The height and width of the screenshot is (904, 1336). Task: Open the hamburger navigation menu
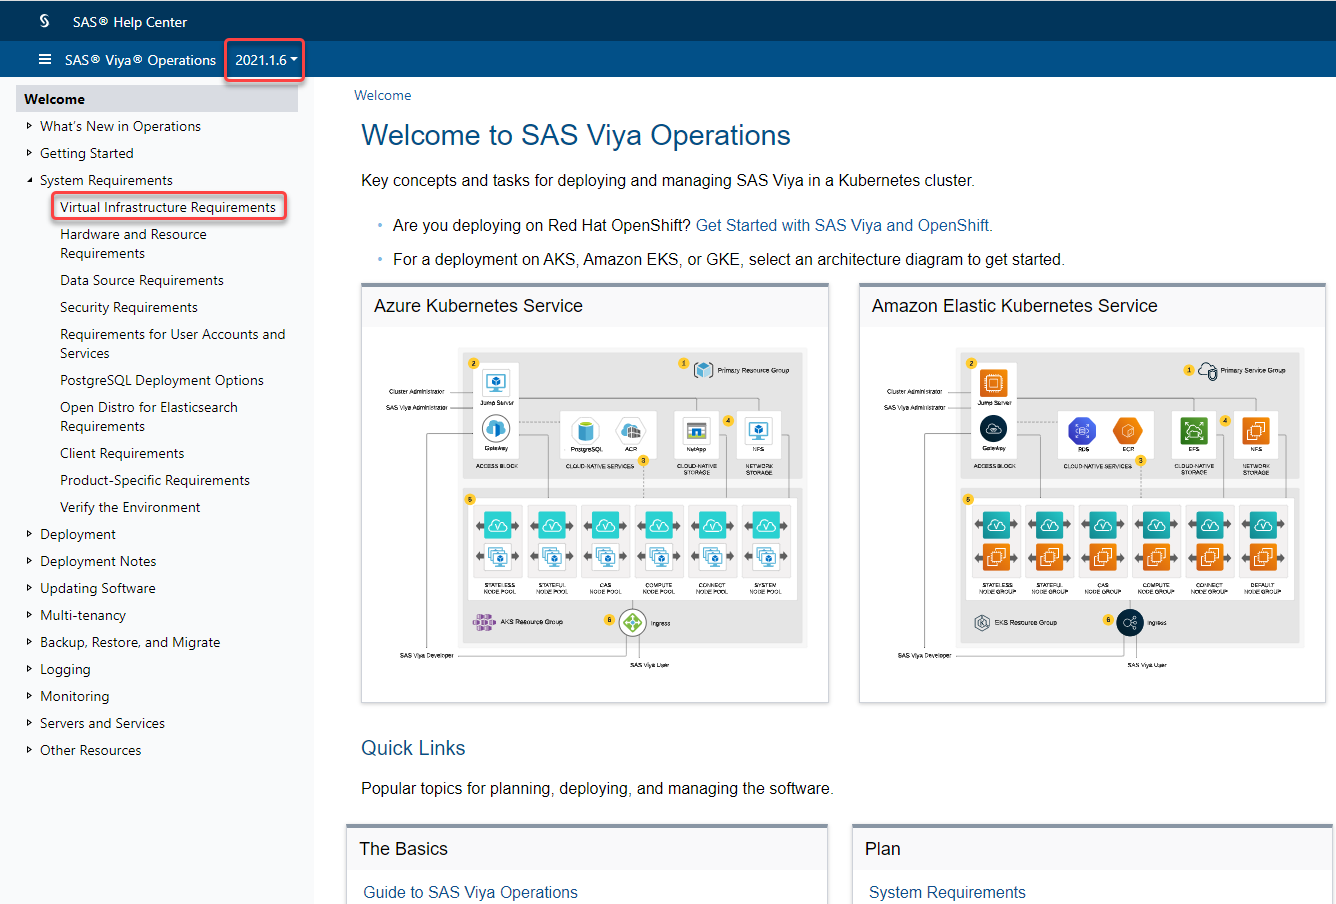[45, 60]
